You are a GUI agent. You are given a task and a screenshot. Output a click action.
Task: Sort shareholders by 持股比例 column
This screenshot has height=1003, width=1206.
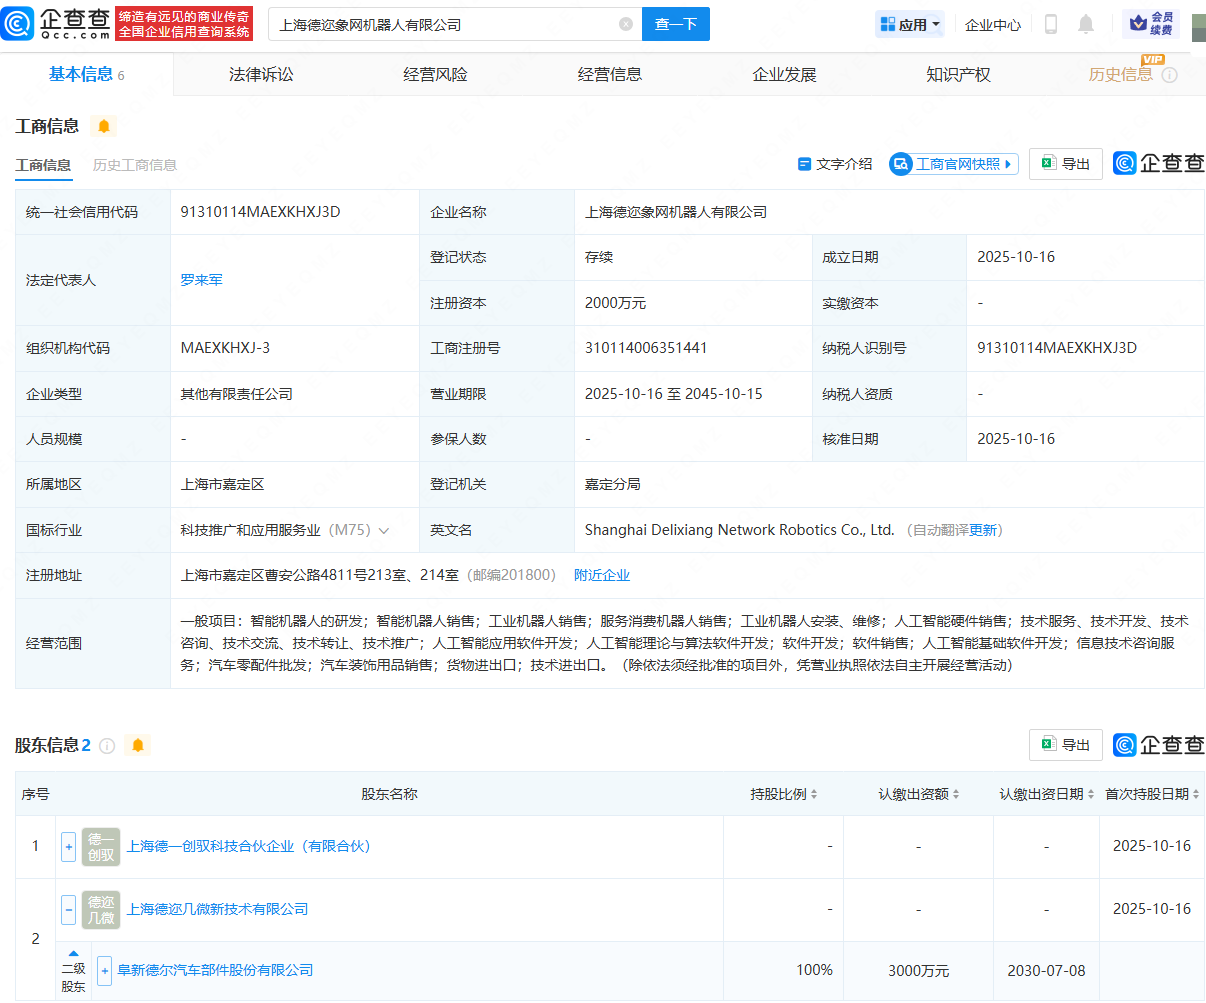click(x=784, y=794)
